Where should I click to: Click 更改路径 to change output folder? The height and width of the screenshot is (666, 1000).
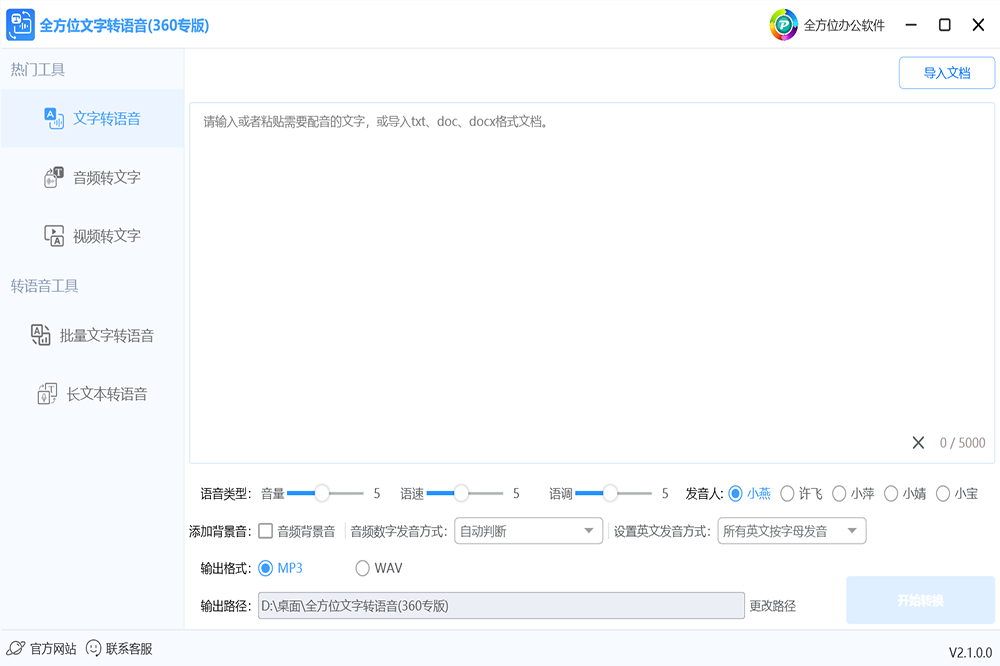773,606
